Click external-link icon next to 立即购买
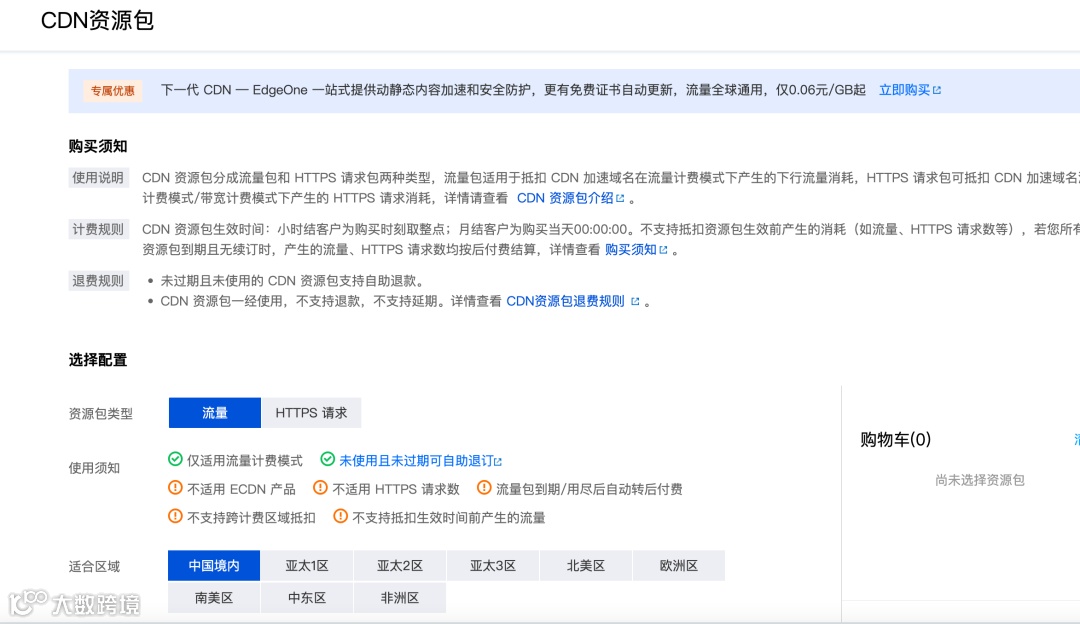 tap(937, 90)
